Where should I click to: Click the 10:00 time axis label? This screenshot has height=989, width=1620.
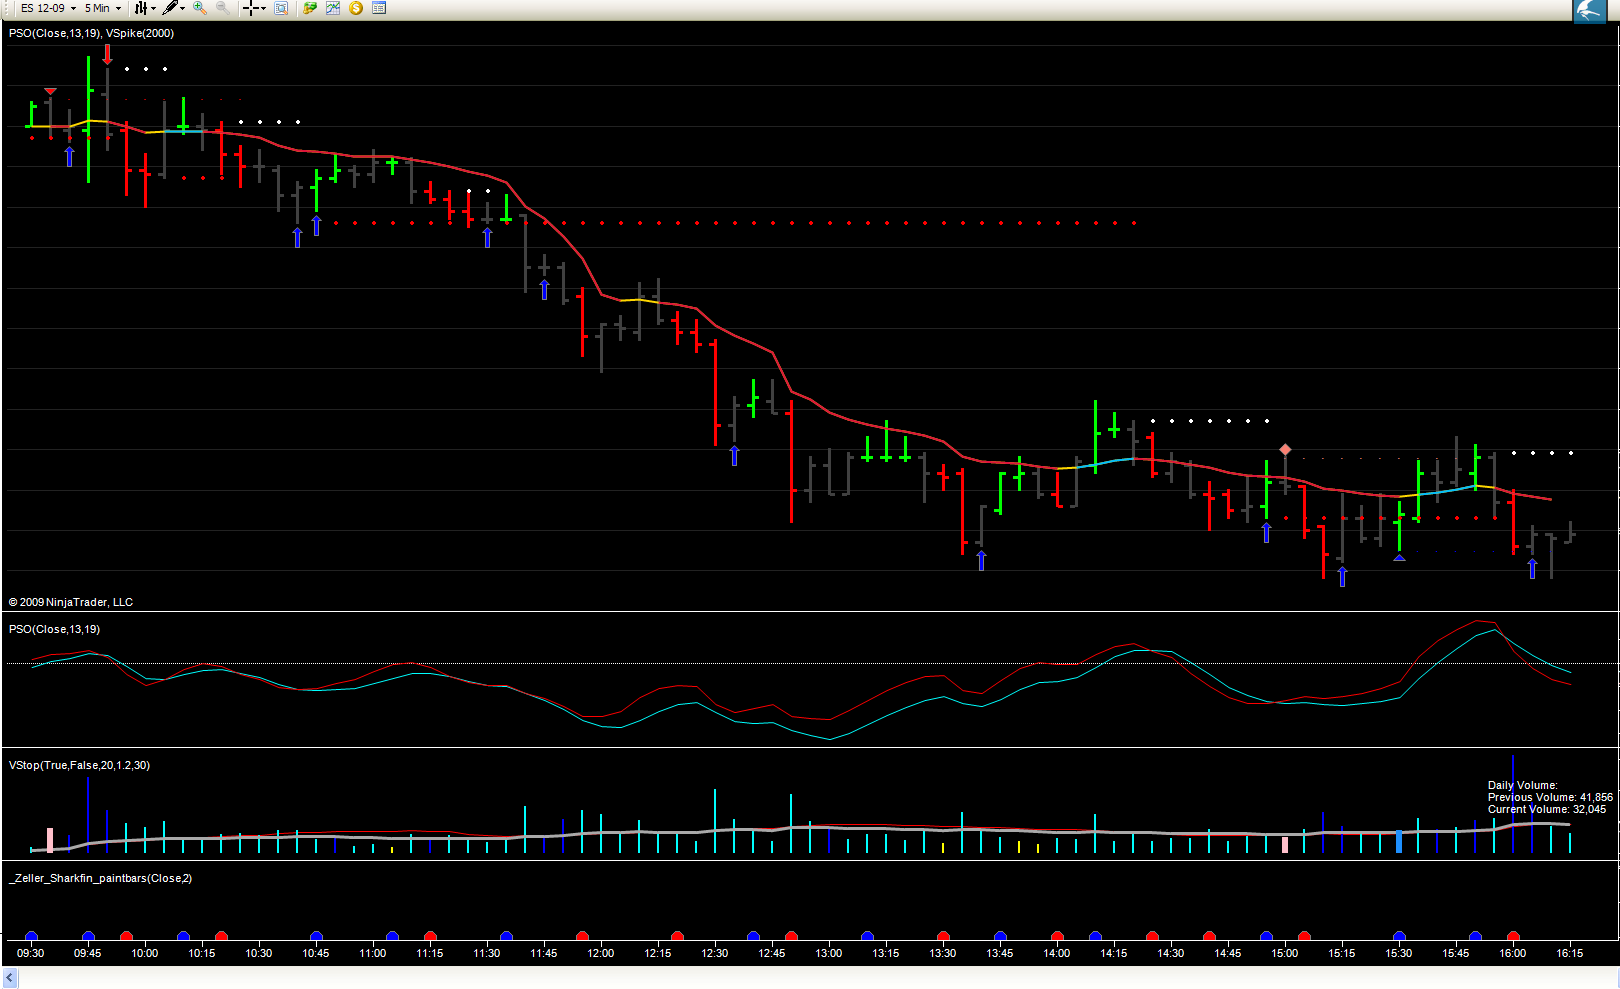pos(145,953)
